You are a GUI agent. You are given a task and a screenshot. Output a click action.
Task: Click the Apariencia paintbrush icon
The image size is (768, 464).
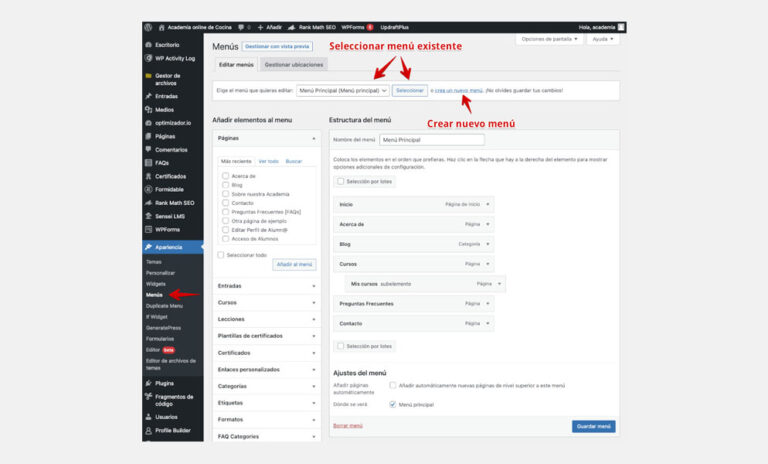pyautogui.click(x=148, y=247)
